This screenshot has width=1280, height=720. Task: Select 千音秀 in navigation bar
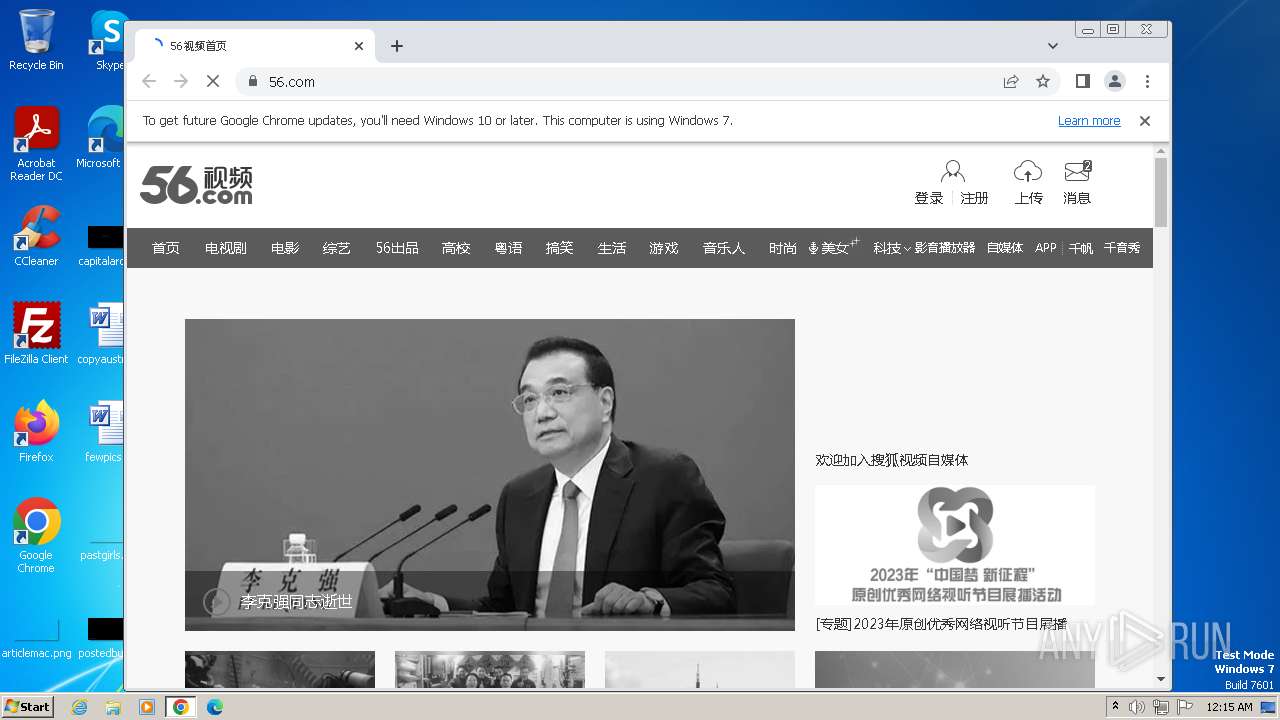coord(1122,248)
